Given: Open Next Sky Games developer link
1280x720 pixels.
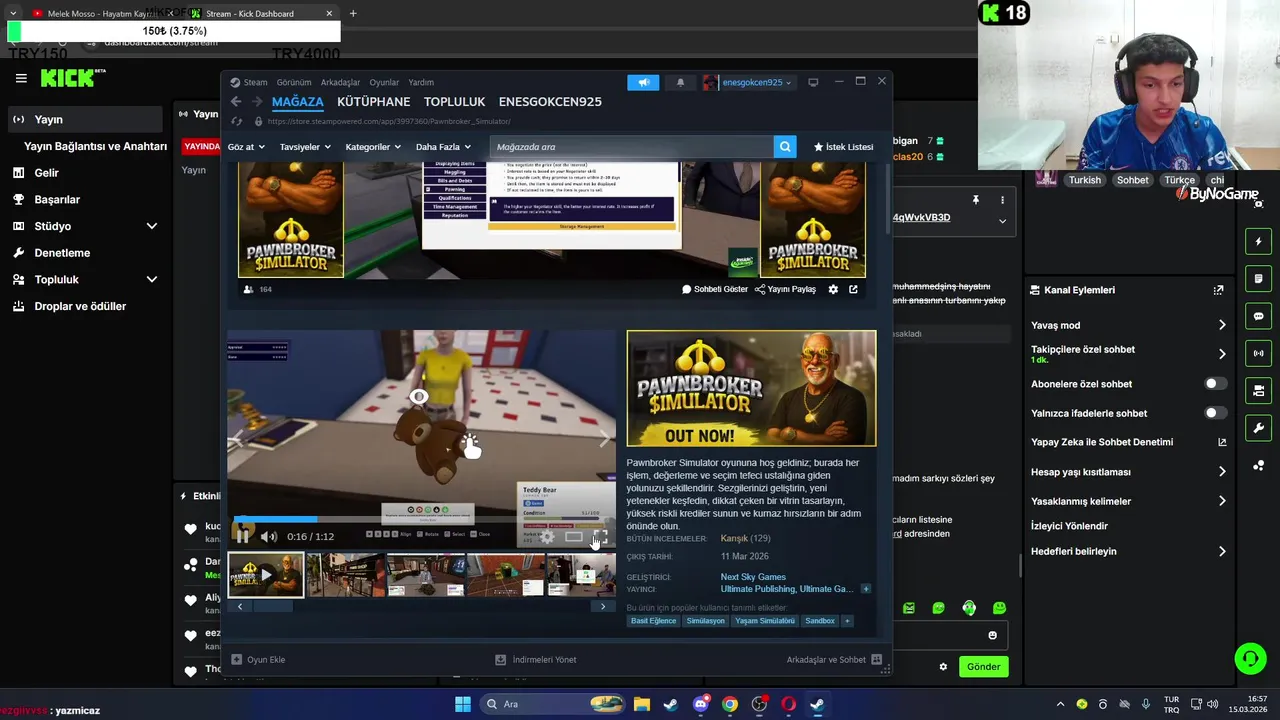Looking at the screenshot, I should point(753,577).
